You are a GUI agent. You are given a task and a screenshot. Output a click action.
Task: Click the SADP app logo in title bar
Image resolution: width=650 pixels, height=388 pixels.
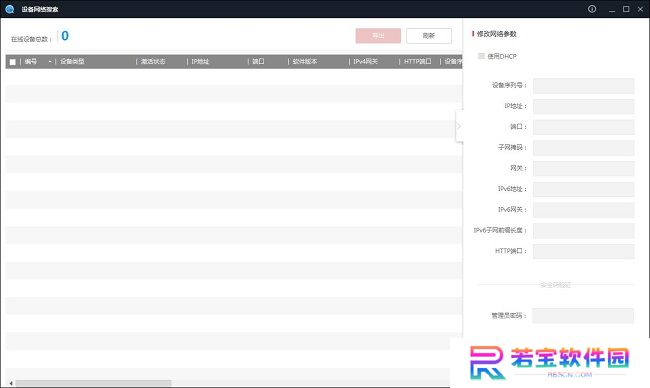pyautogui.click(x=9, y=9)
